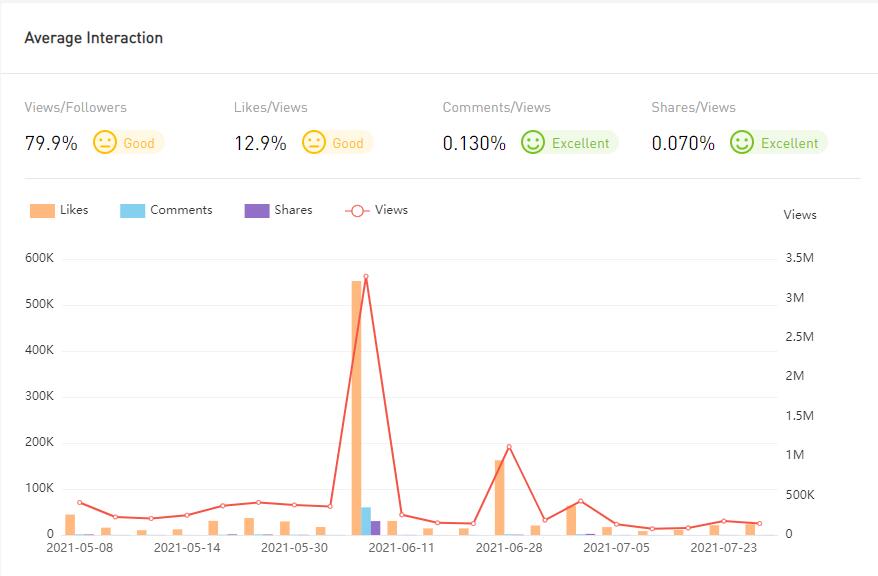Screen dimensions: 878x576
Task: Select the Views data point above 2021-06-28
Action: (x=509, y=447)
